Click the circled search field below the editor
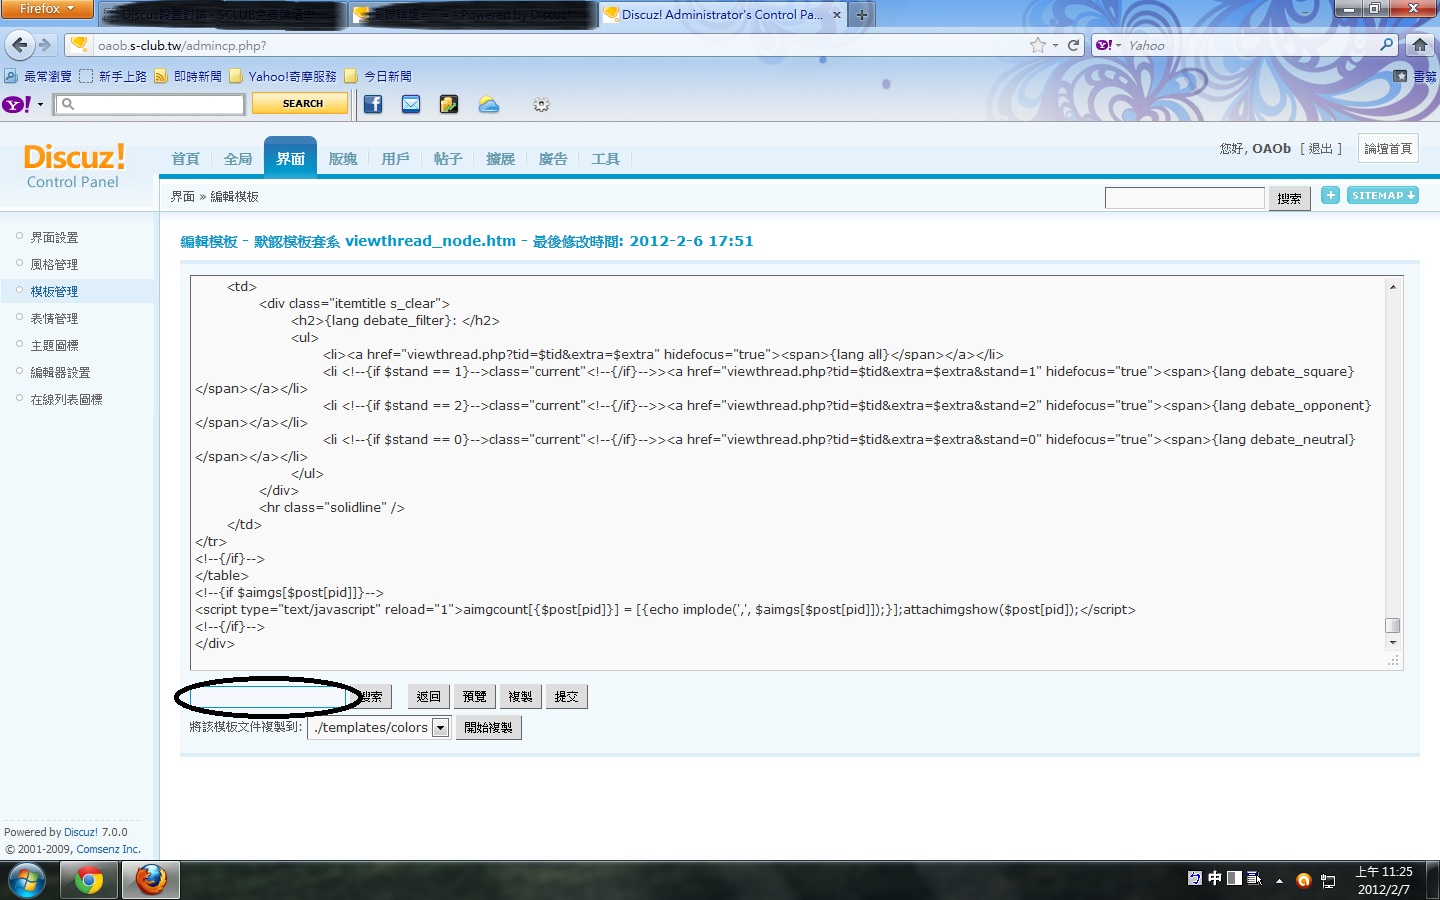 point(267,697)
